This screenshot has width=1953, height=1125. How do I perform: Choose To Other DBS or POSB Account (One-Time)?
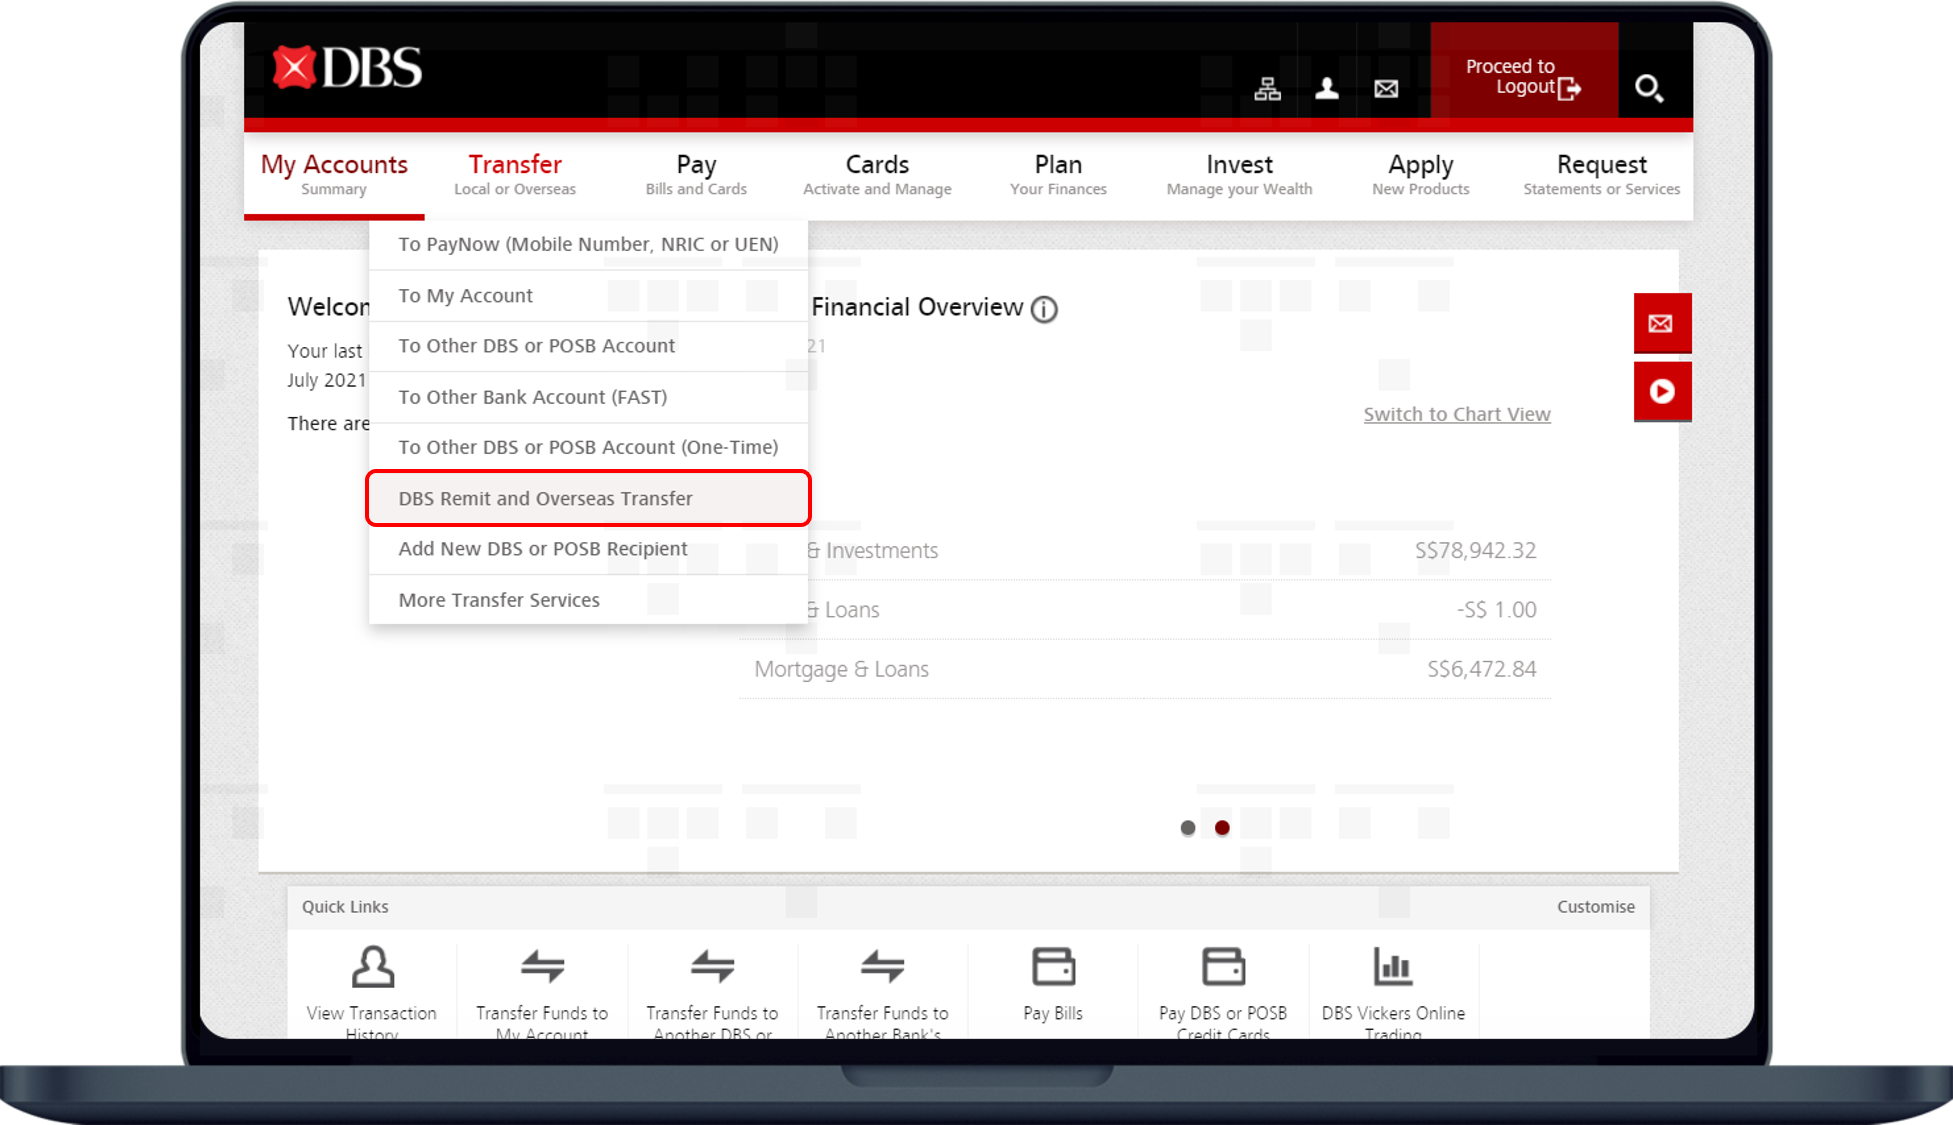[x=588, y=447]
